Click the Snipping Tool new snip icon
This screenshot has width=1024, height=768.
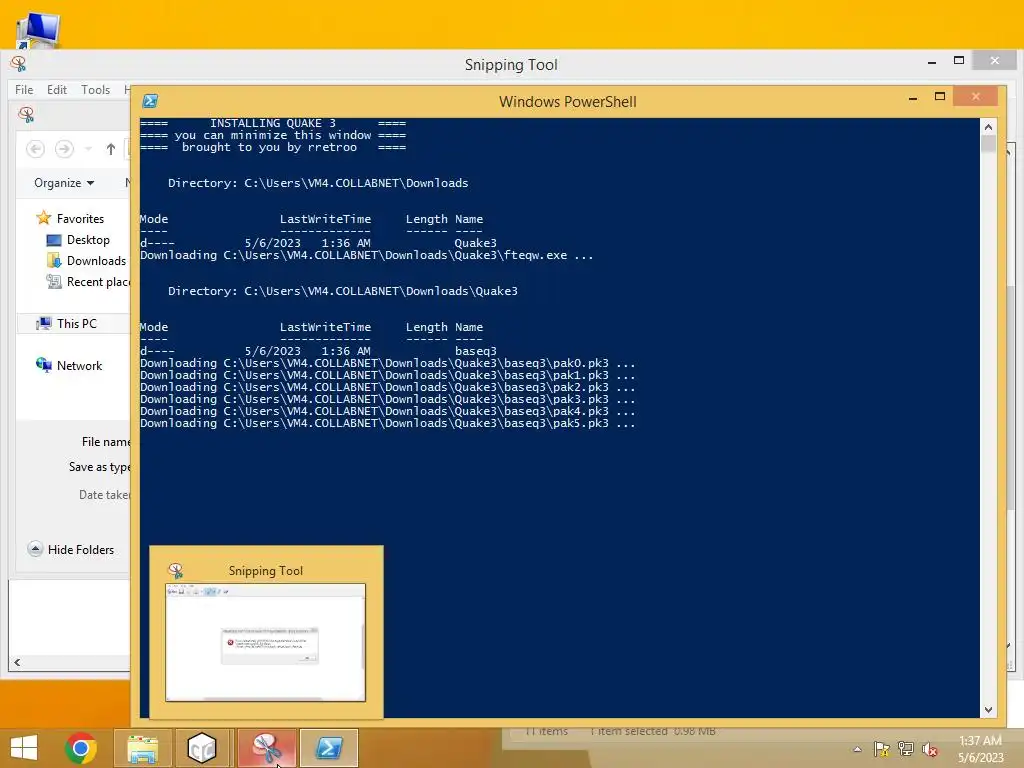pyautogui.click(x=26, y=114)
